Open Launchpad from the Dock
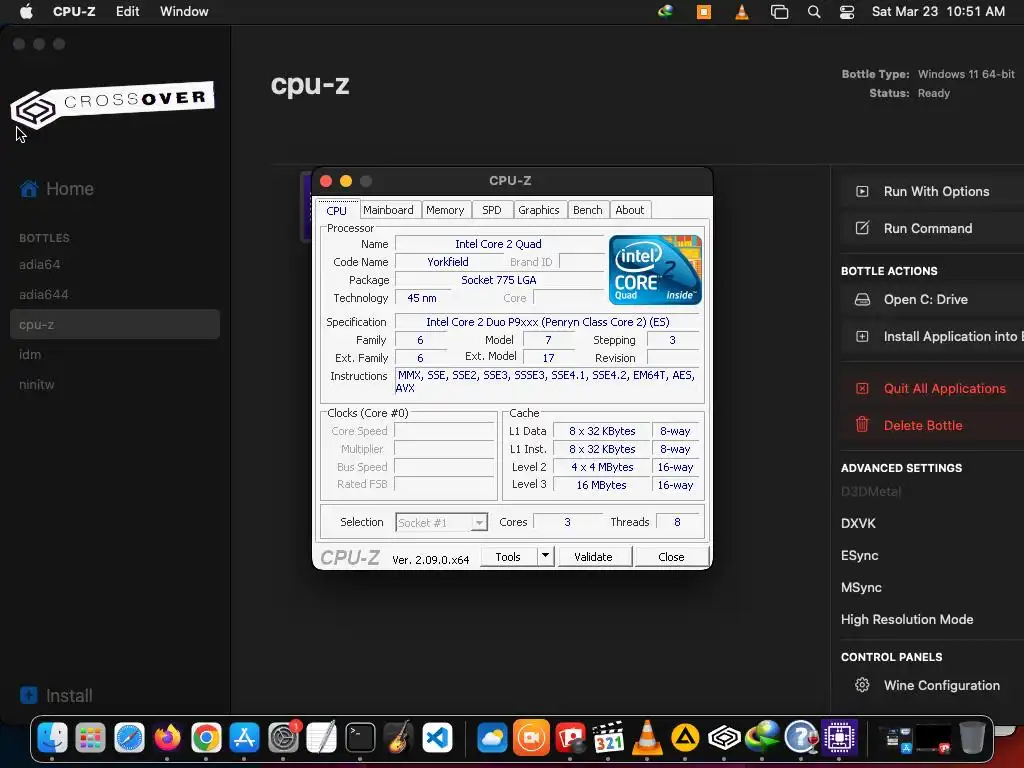Image resolution: width=1024 pixels, height=768 pixels. pos(90,738)
